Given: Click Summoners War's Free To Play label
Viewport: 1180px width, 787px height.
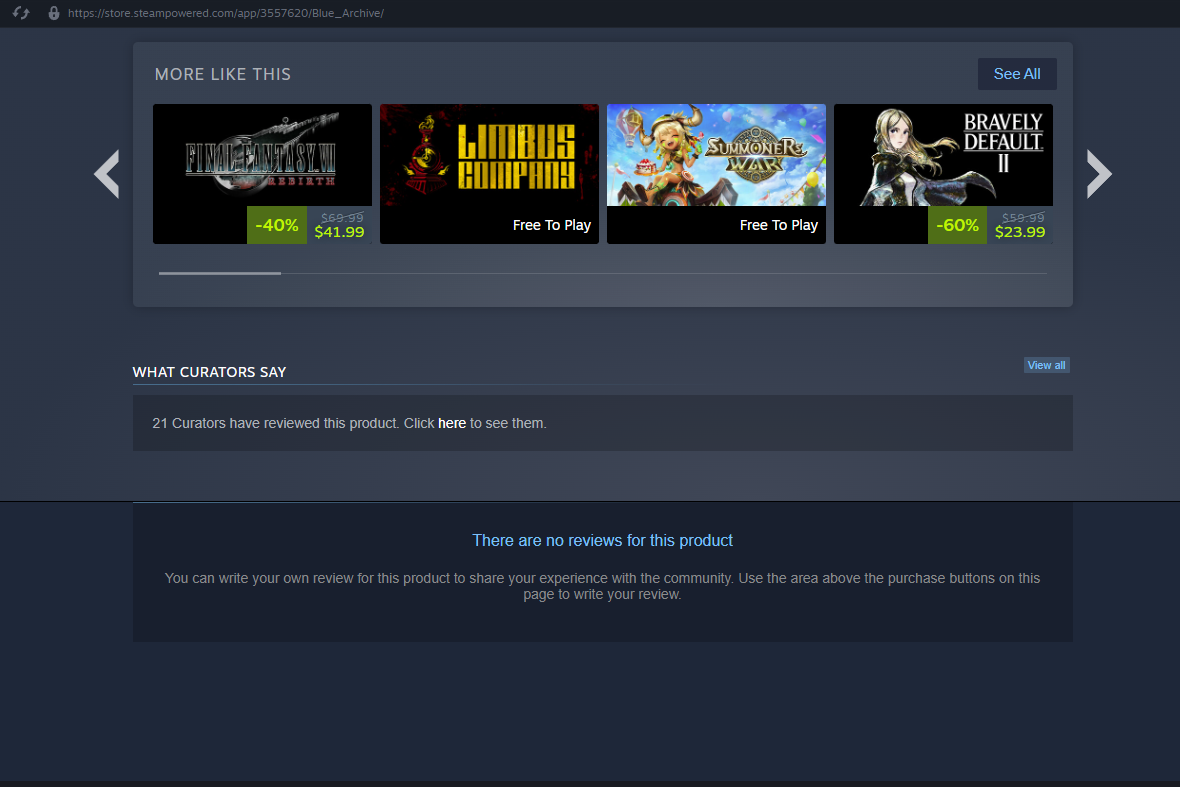Looking at the screenshot, I should point(779,225).
